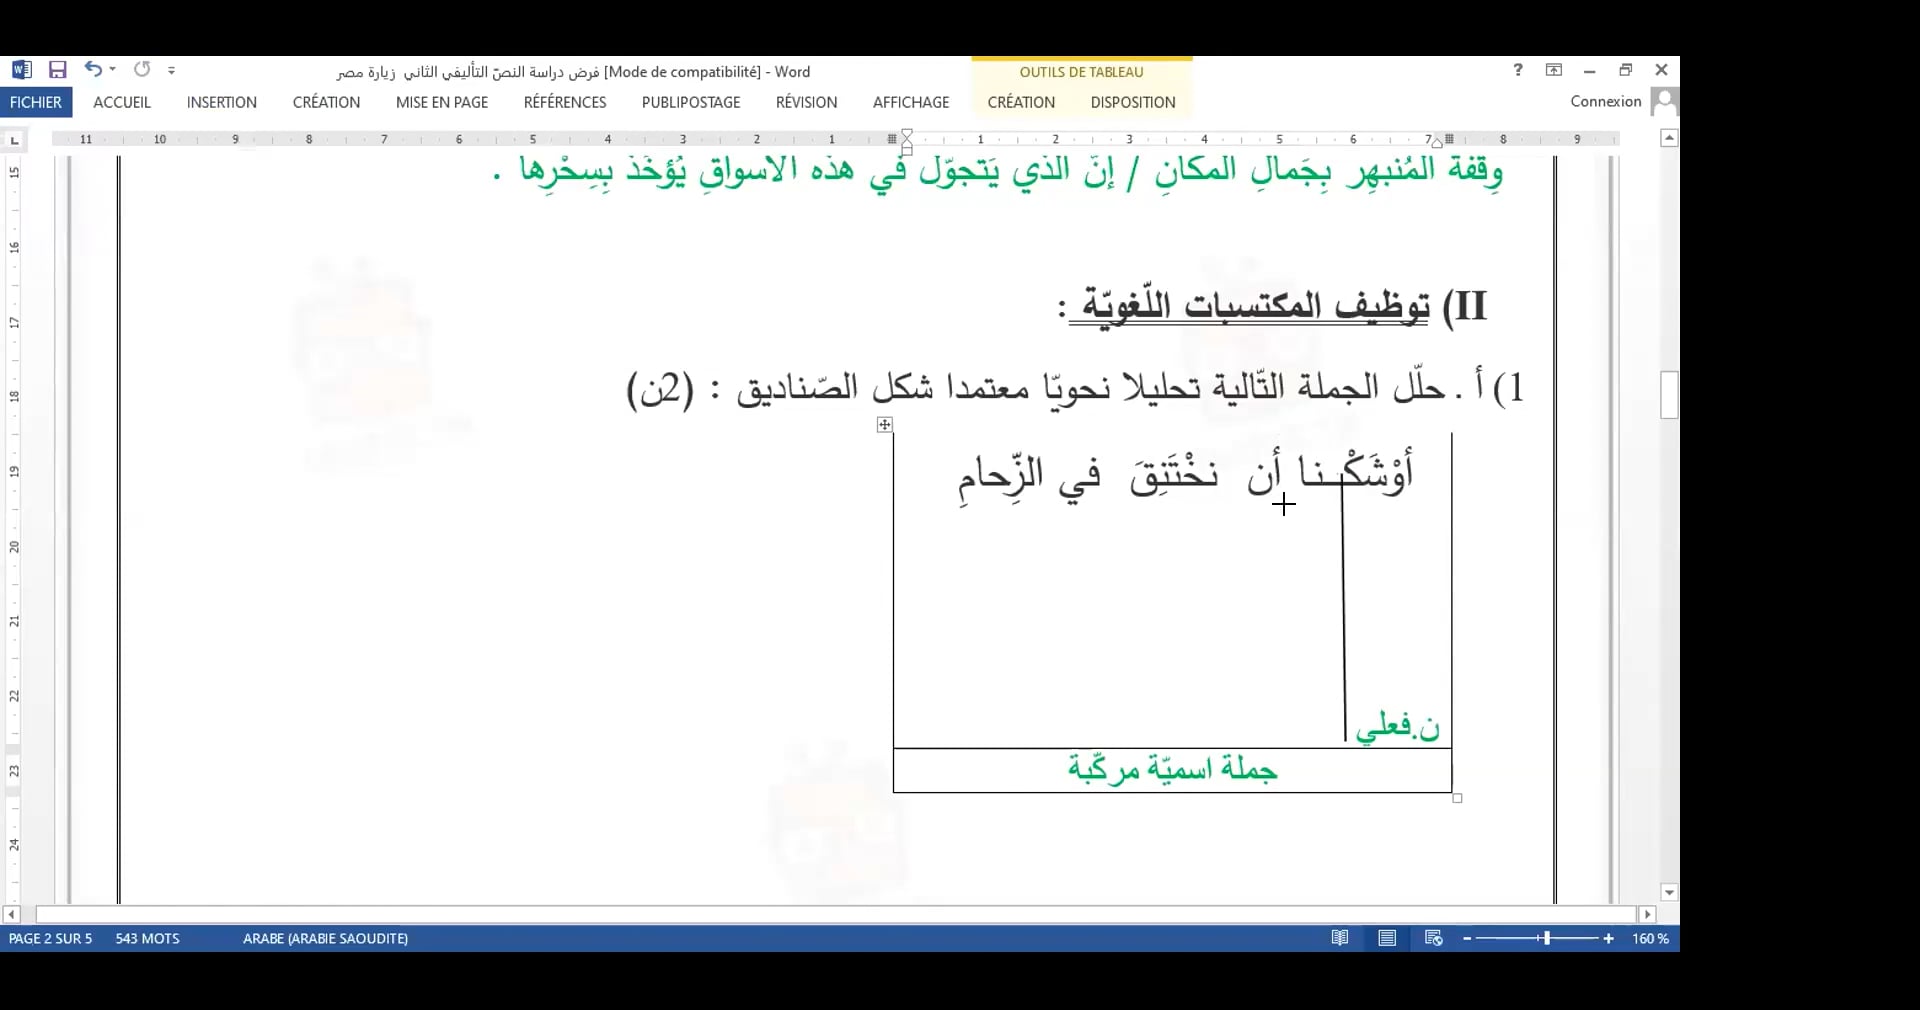The height and width of the screenshot is (1010, 1920).
Task: Open Word Help question mark
Action: tap(1518, 70)
